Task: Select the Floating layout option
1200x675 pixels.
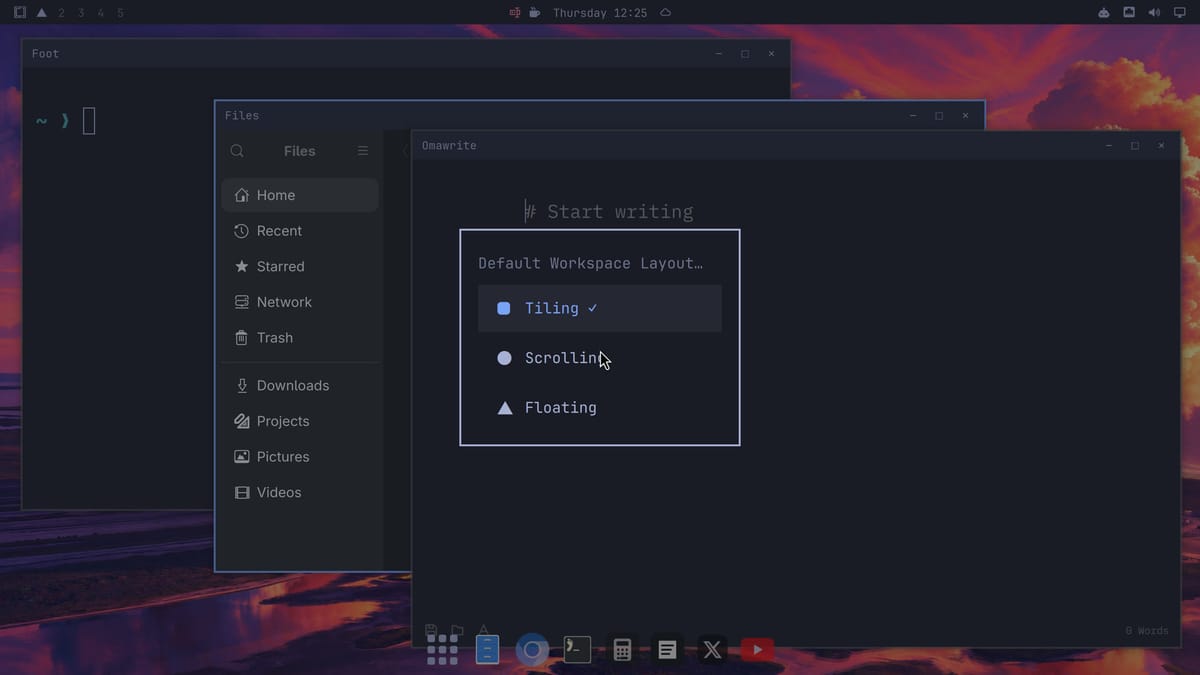Action: point(600,408)
